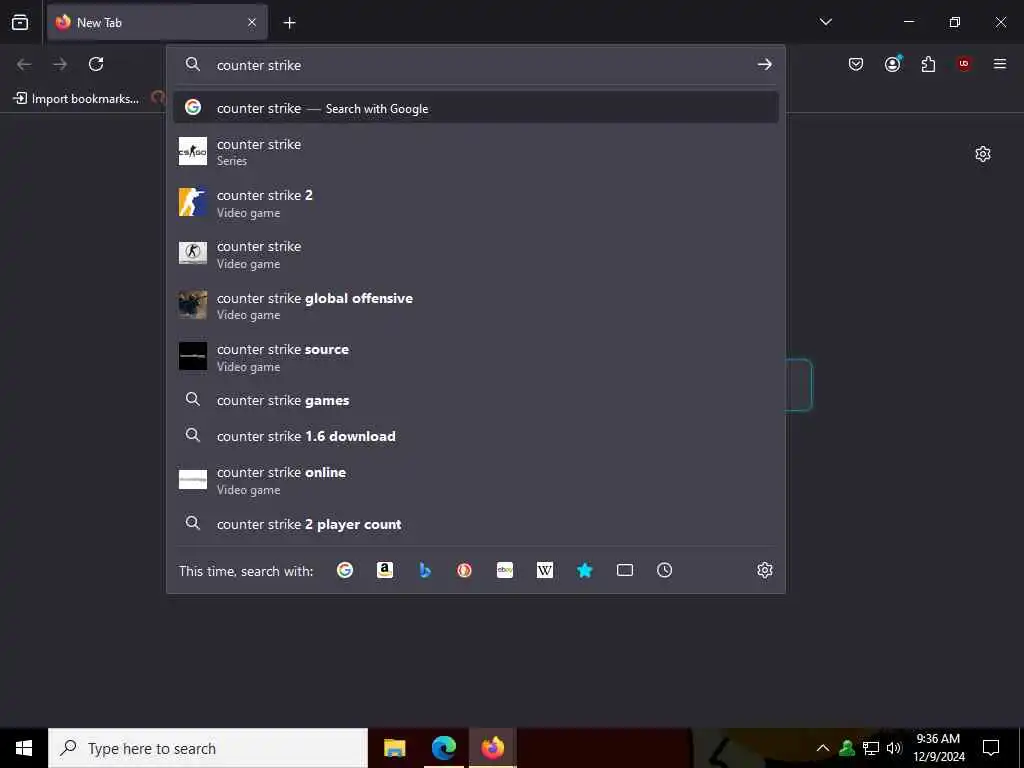Open the Pocket save icon

pyautogui.click(x=856, y=64)
